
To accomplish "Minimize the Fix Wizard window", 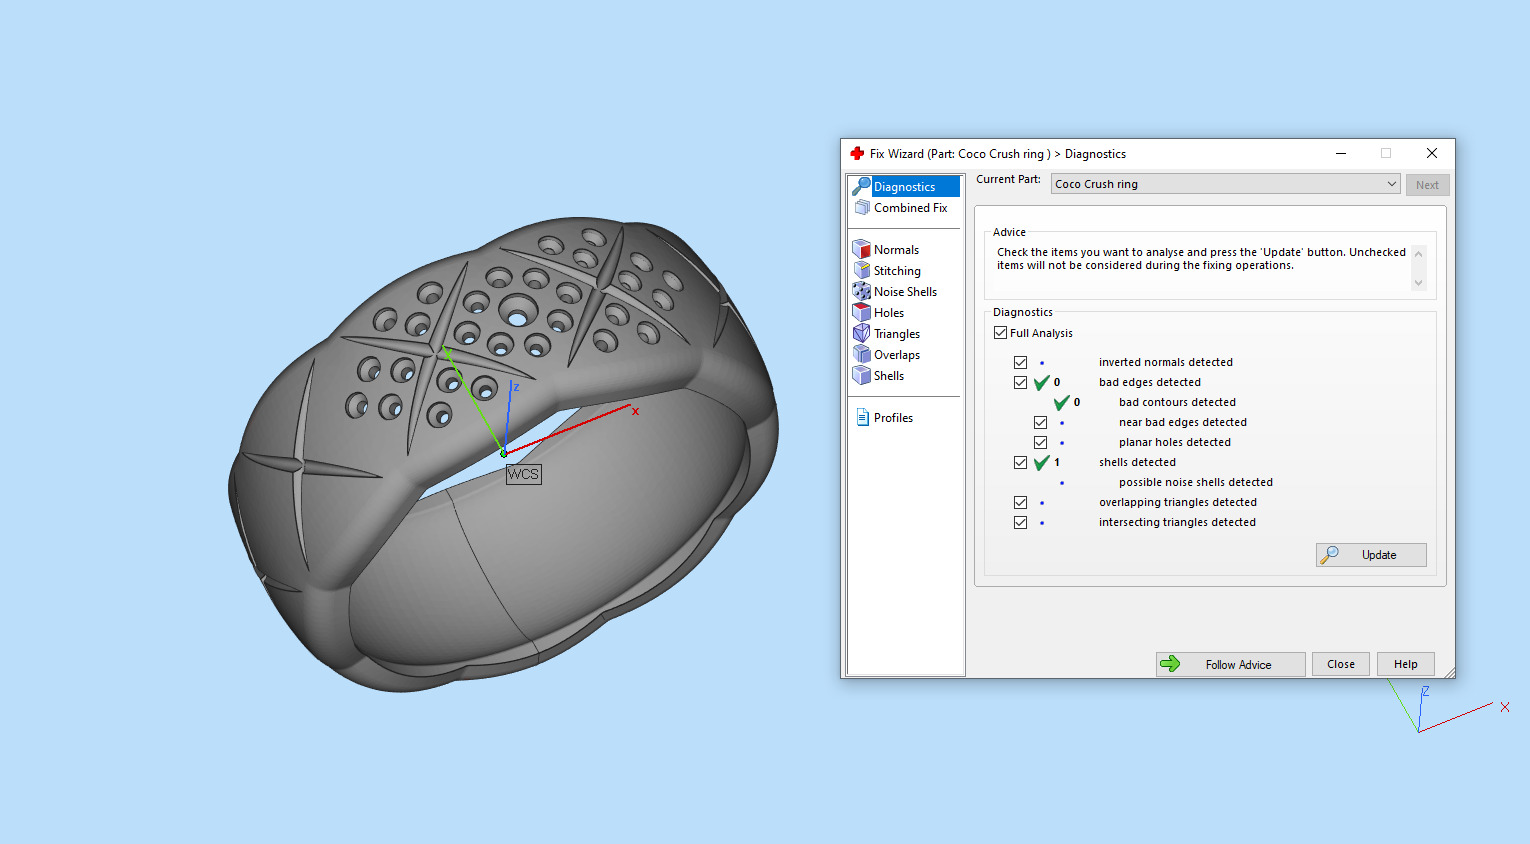I will pos(1341,153).
